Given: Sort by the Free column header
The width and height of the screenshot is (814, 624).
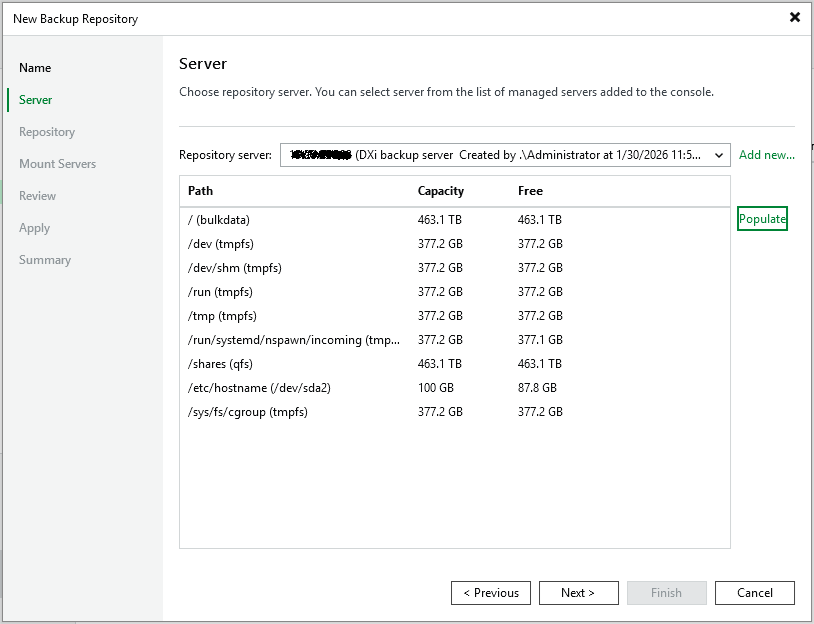Looking at the screenshot, I should pyautogui.click(x=530, y=191).
